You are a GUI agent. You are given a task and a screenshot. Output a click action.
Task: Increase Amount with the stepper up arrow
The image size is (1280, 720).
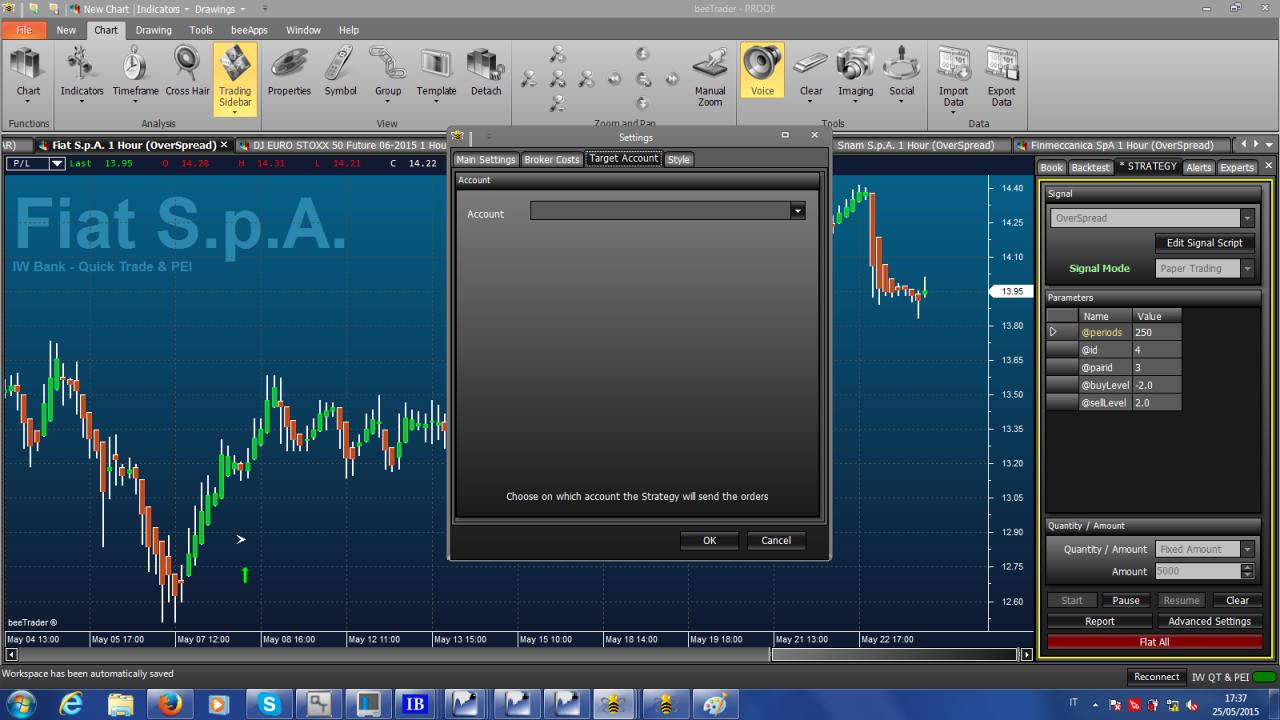[1247, 568]
